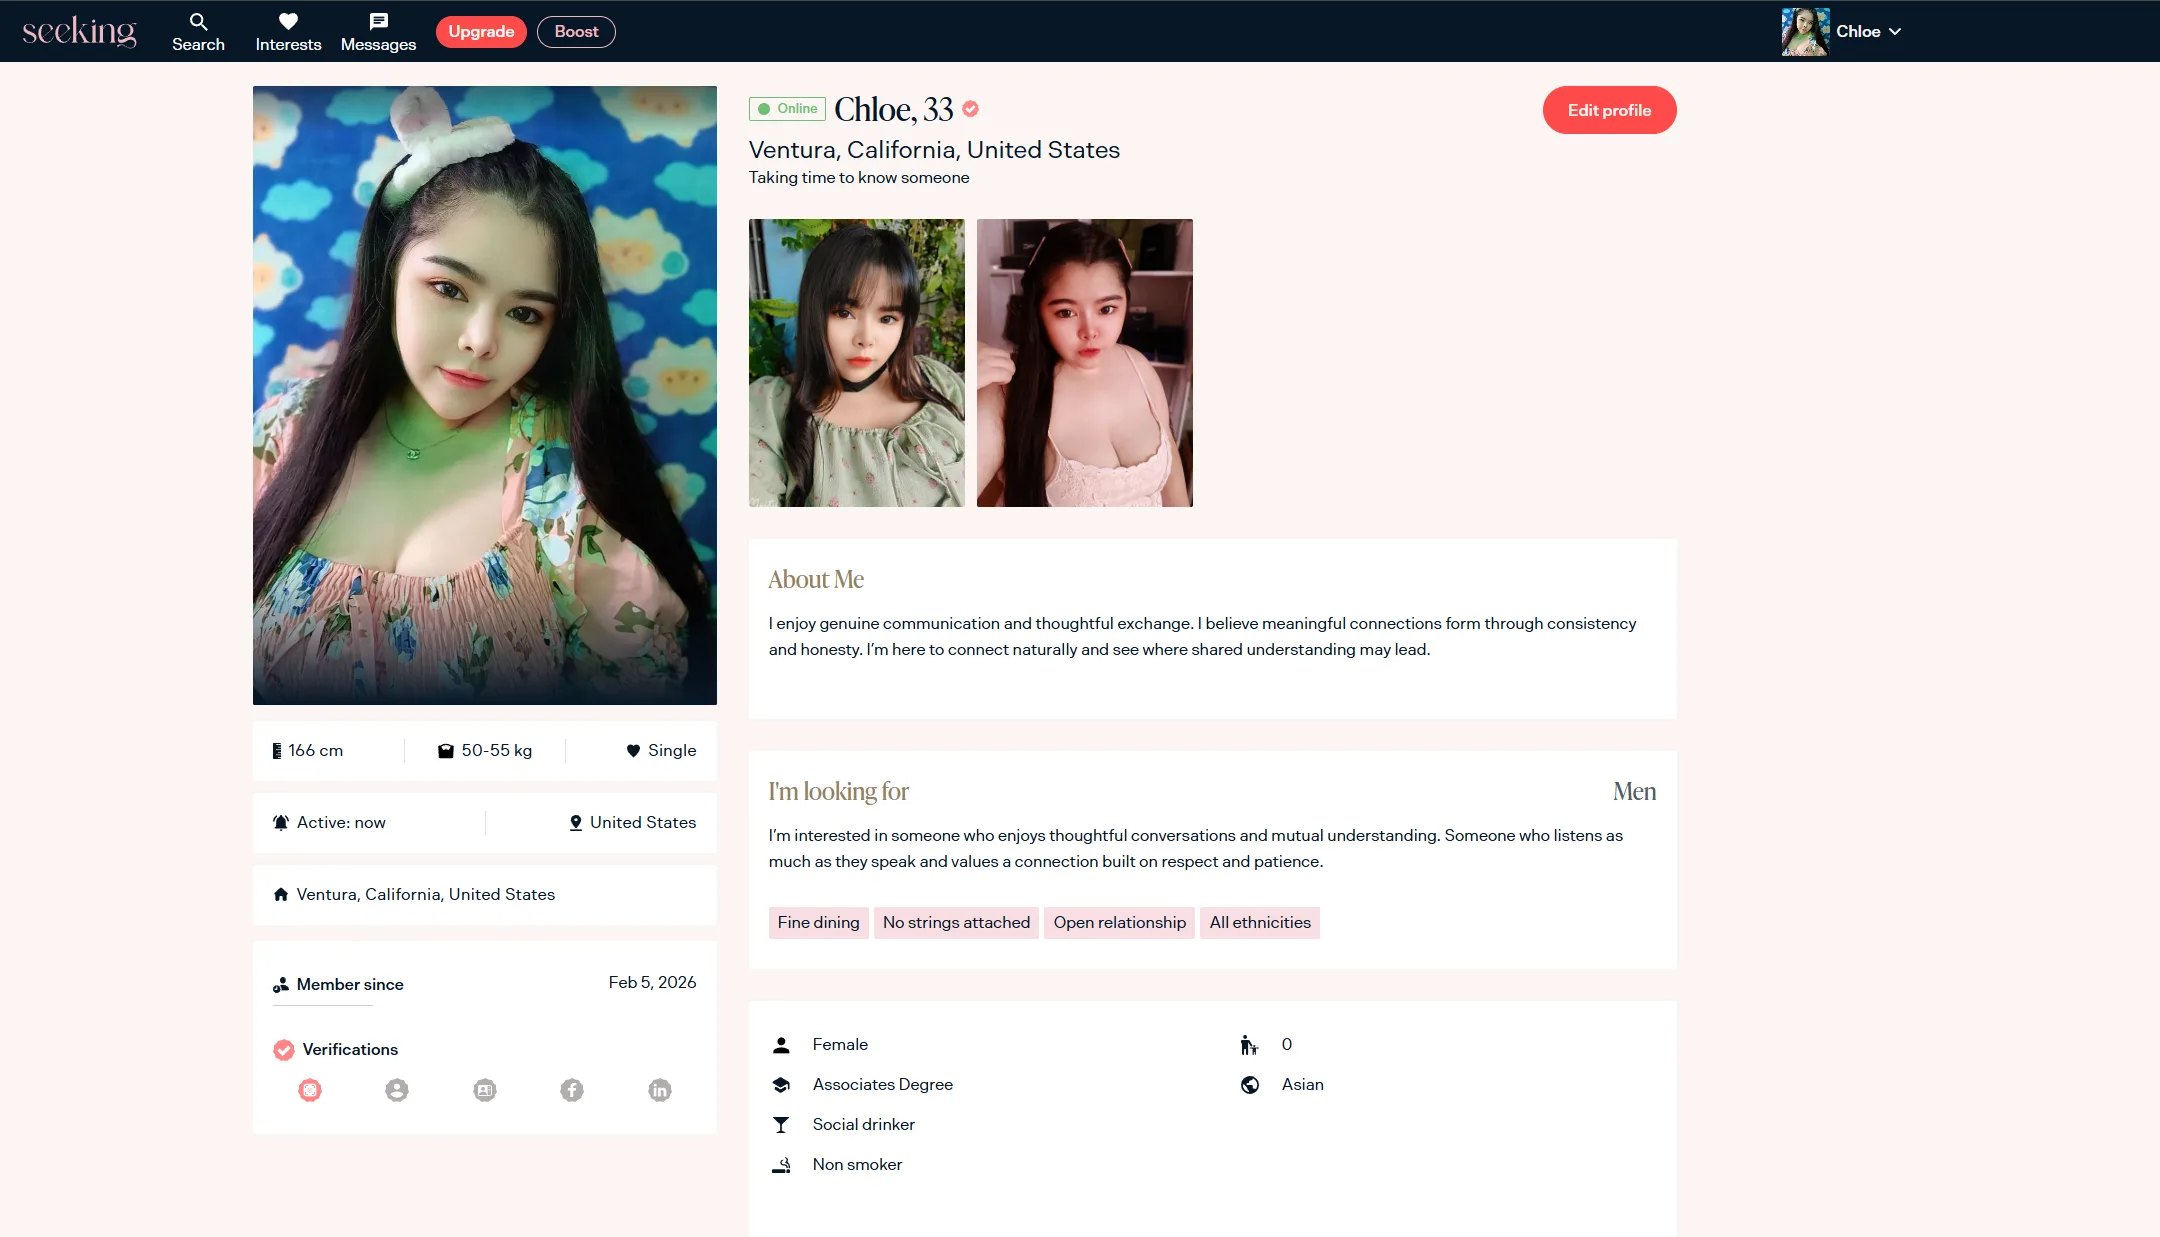Image resolution: width=2160 pixels, height=1237 pixels.
Task: Click the Edit profile button
Action: click(1609, 110)
